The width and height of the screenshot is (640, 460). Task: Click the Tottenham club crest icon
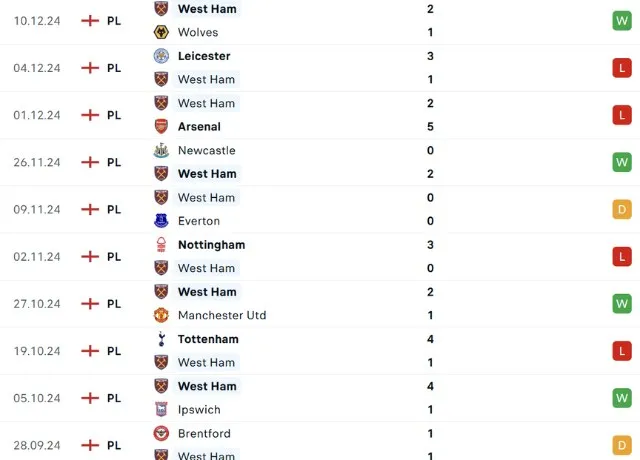pyautogui.click(x=161, y=339)
